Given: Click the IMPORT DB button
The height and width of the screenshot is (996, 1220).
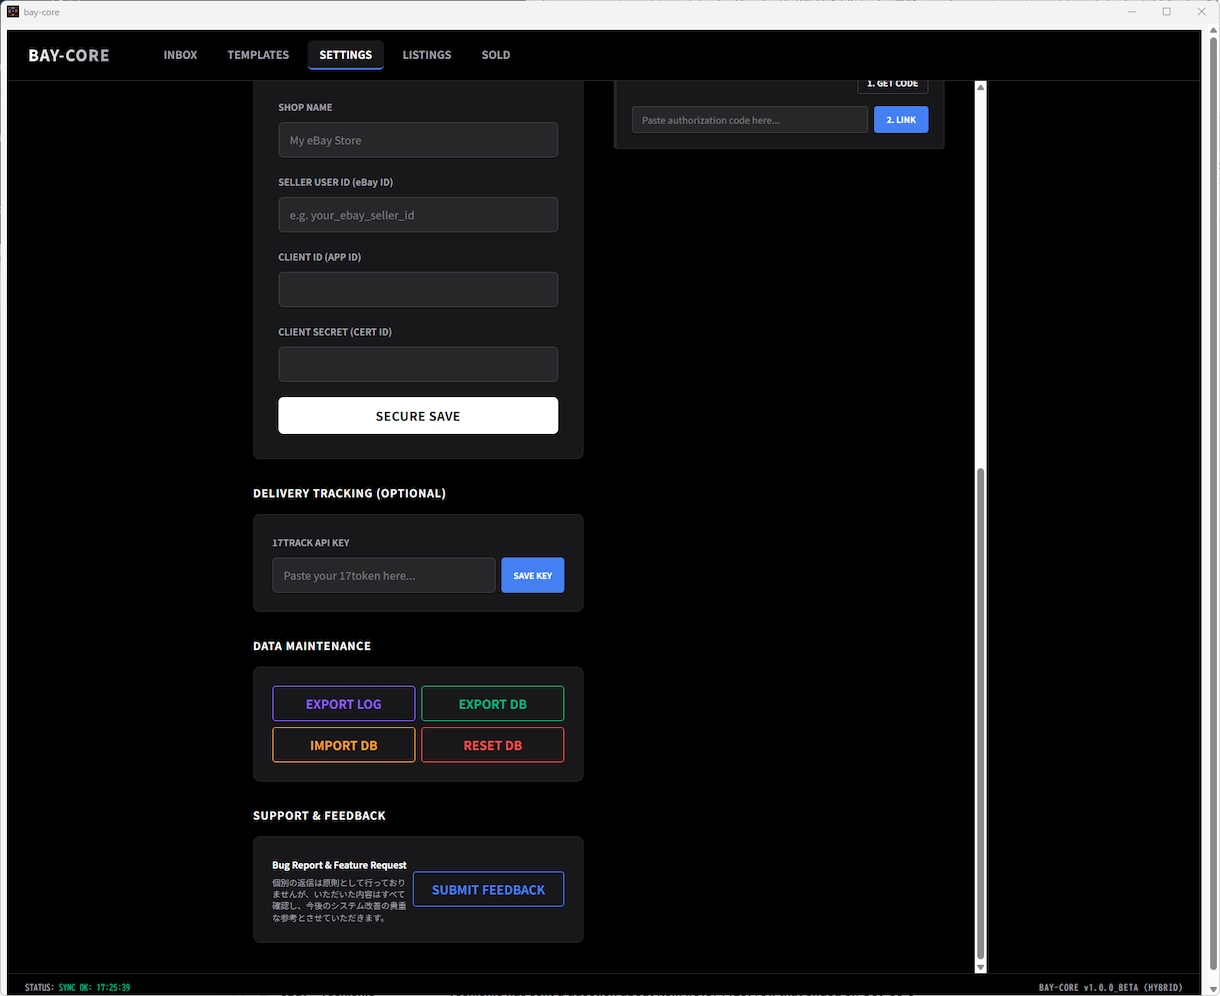Looking at the screenshot, I should click(x=344, y=745).
